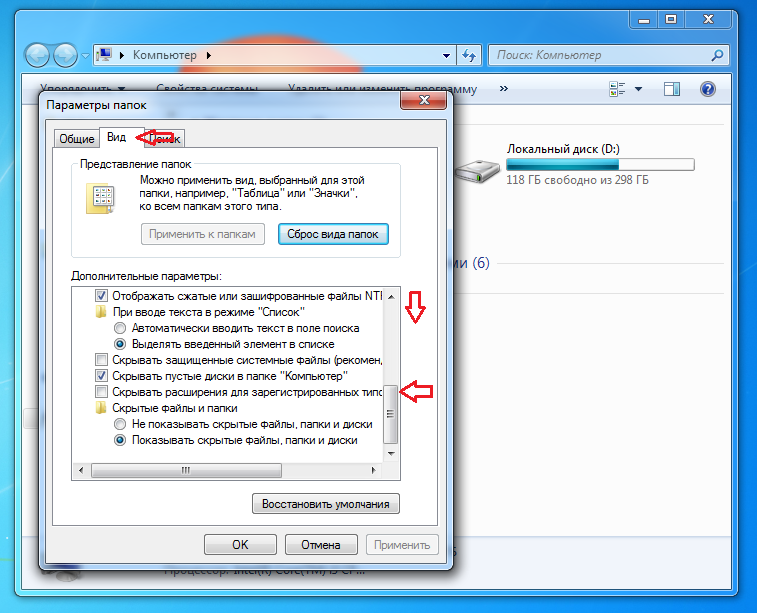Viewport: 757px width, 613px height.
Task: Click vertical scrollbar thumb in settings list
Action: 391,414
